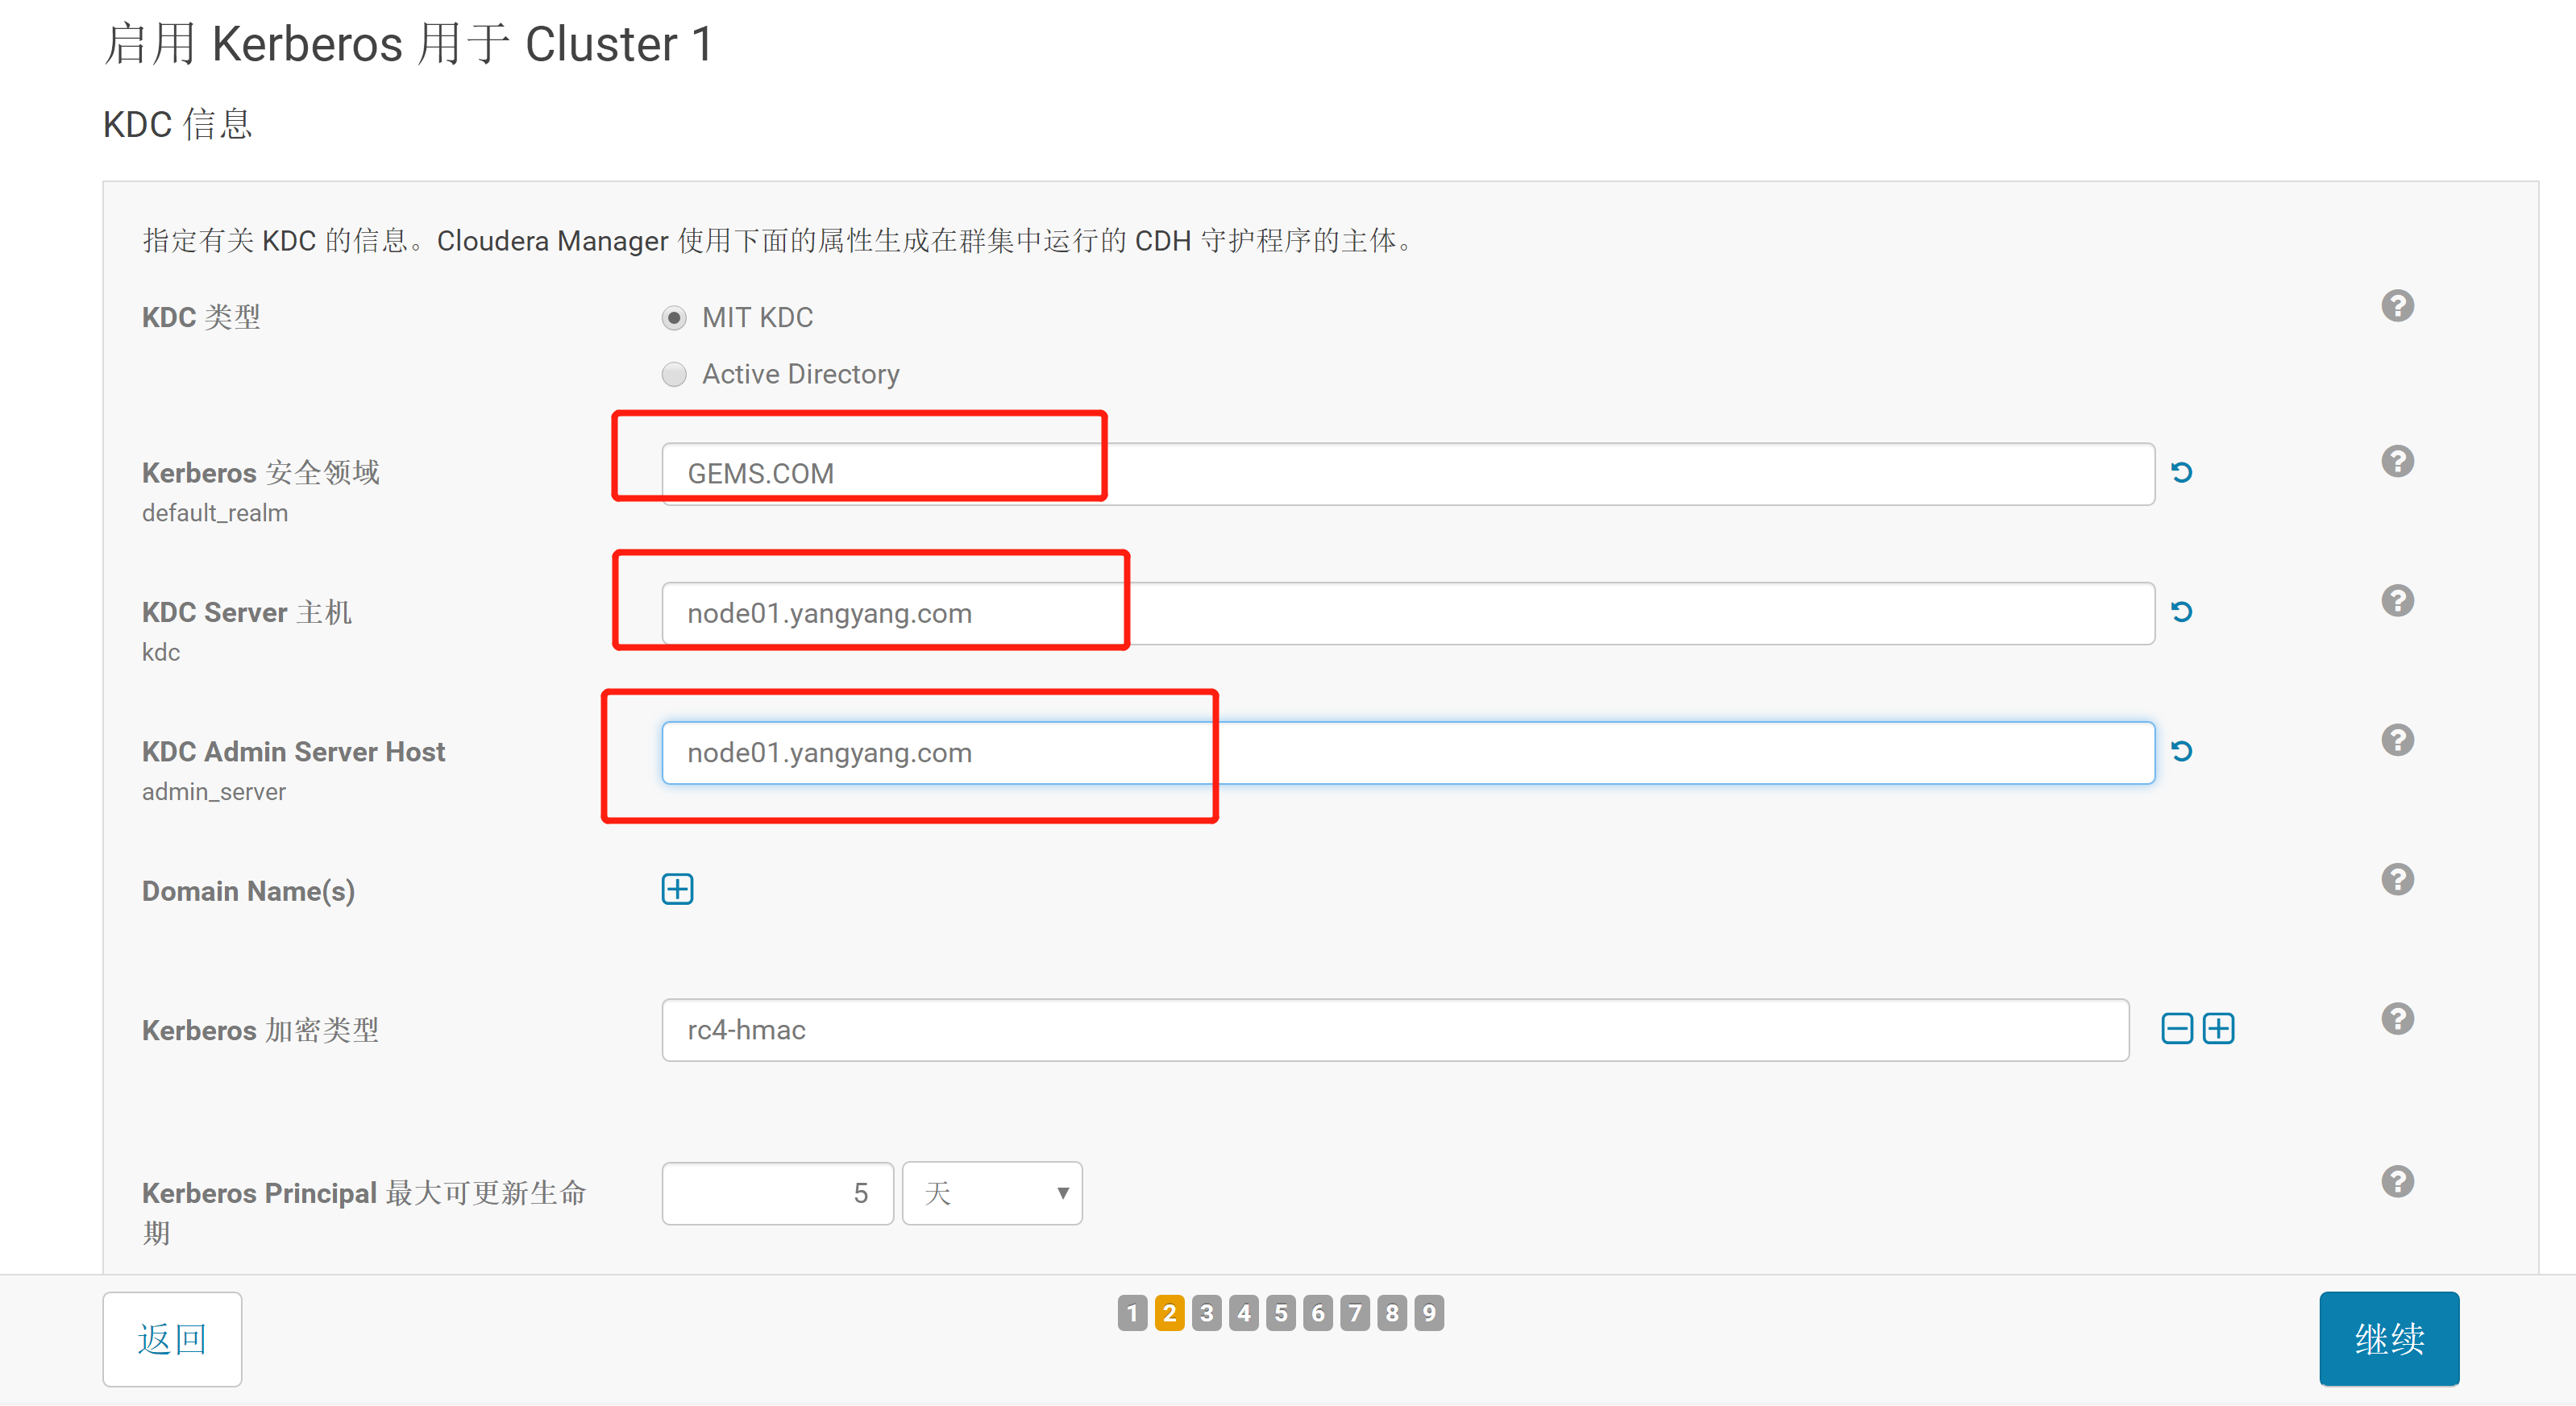Click the Domain Name(s) label
This screenshot has width=2576, height=1406.
[x=248, y=891]
